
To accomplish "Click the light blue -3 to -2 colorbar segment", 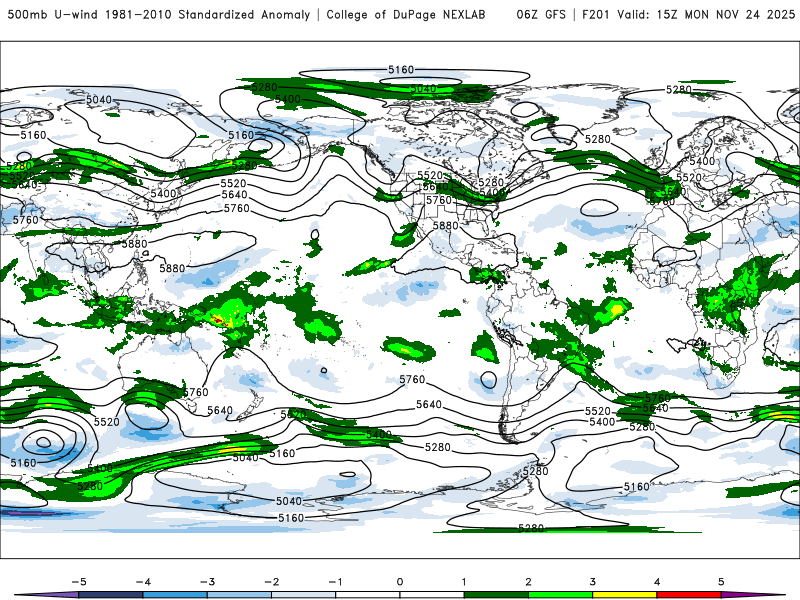I will click(239, 595).
